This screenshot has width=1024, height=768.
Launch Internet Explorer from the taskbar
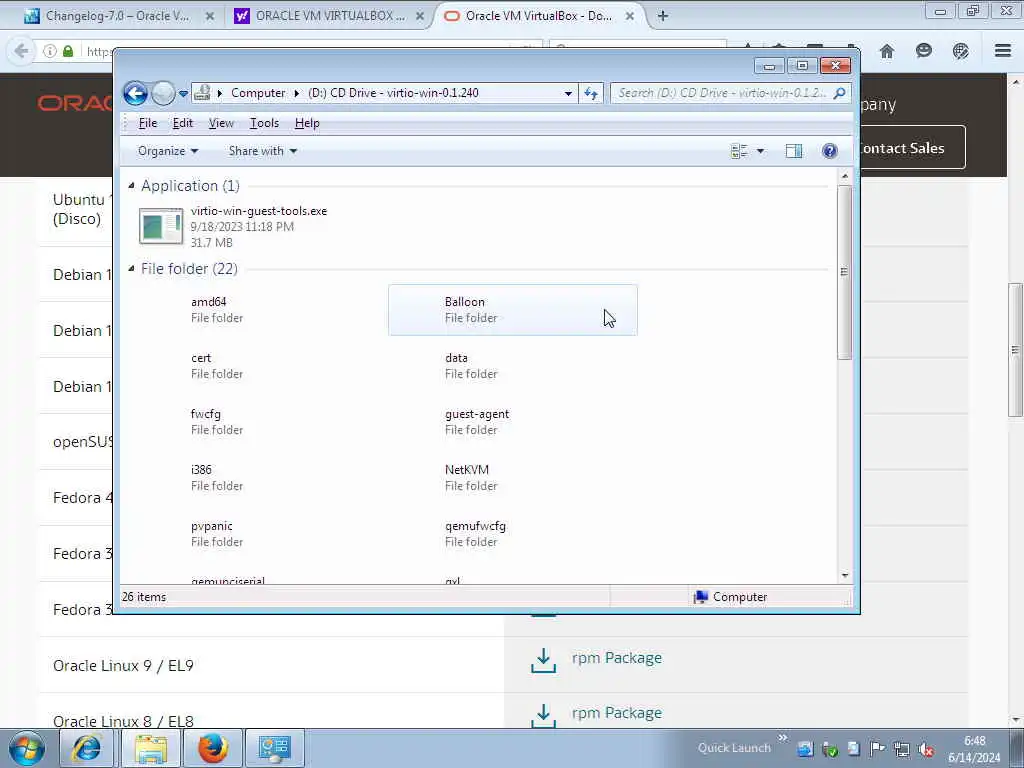pos(87,748)
